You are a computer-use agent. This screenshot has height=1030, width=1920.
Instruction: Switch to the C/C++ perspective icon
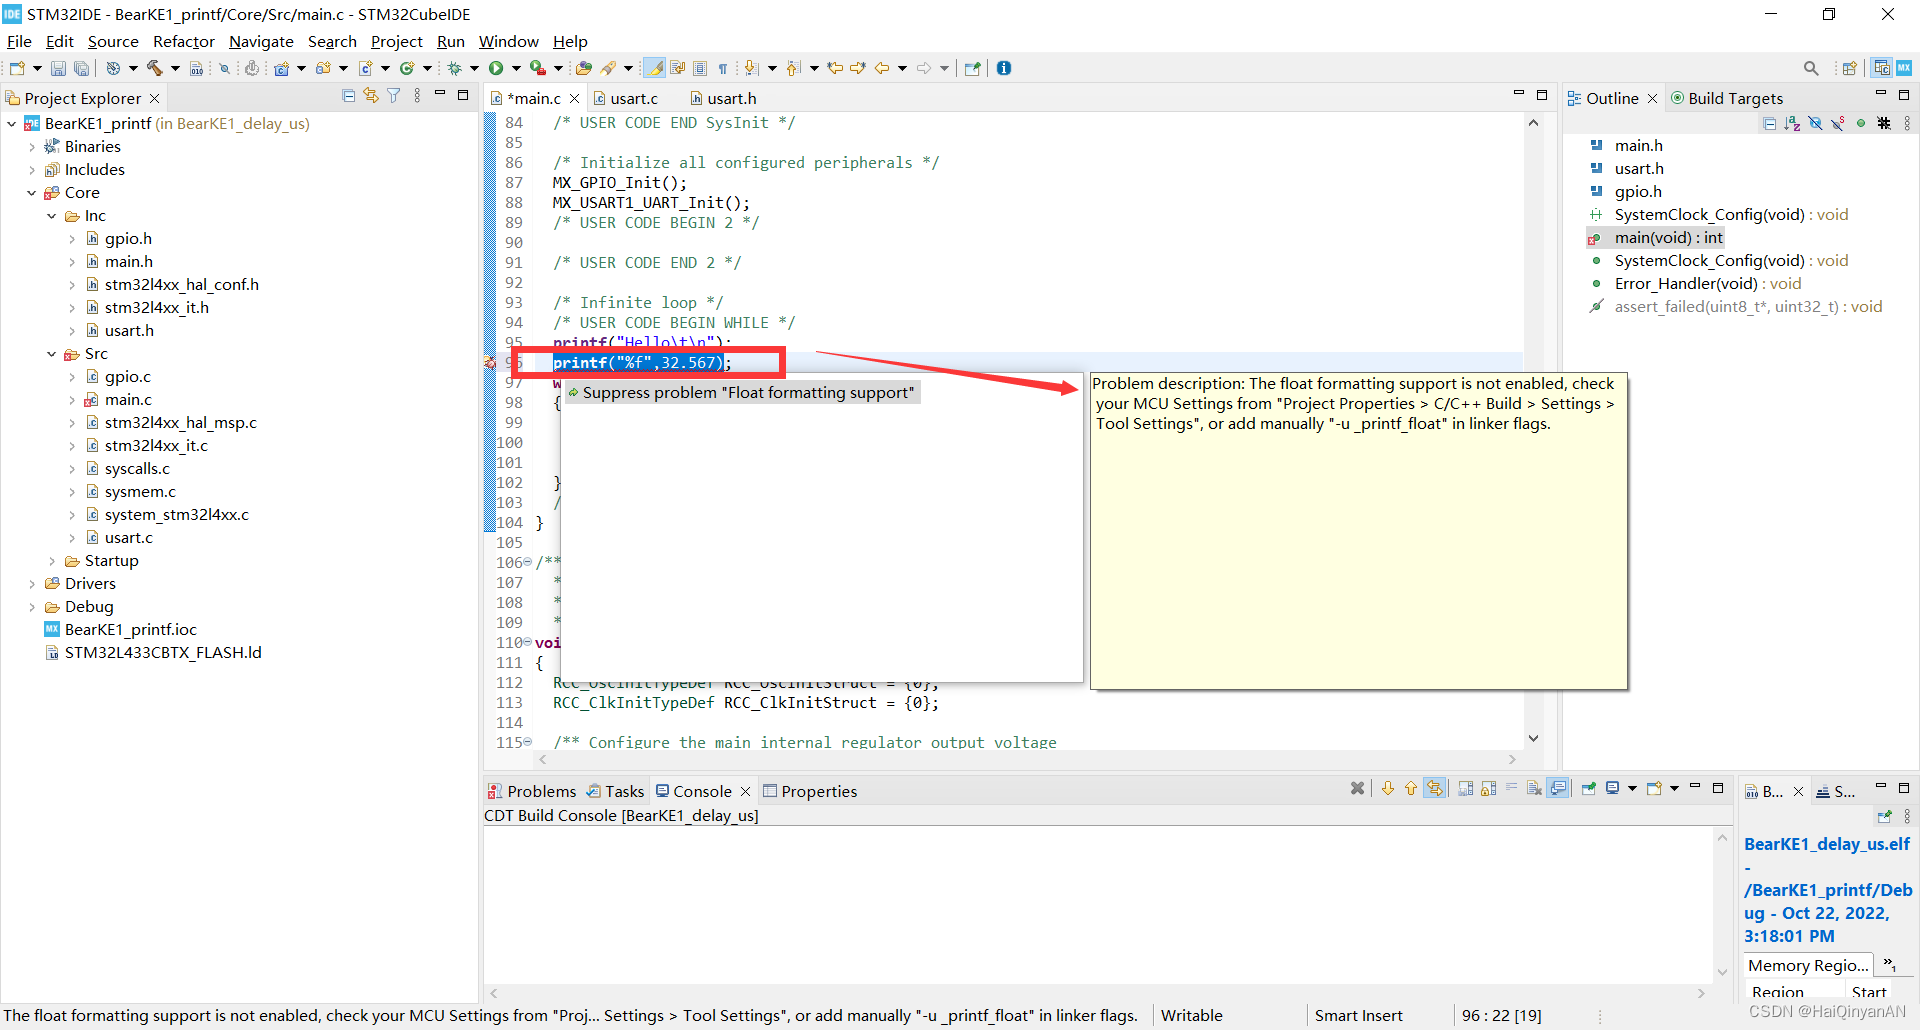1882,68
